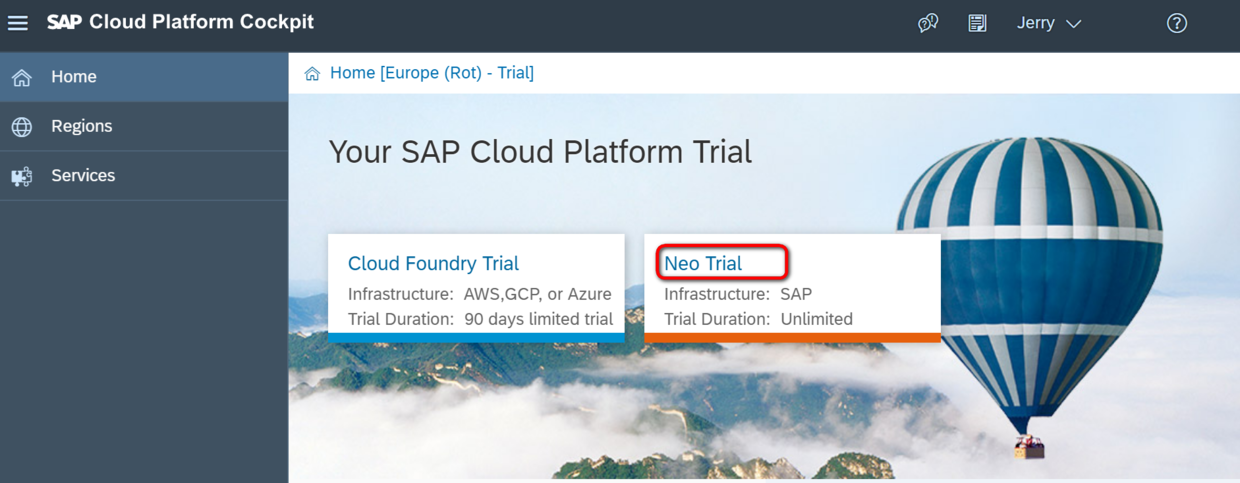Viewport: 1240px width, 483px height.
Task: Click the Cloud Foundry tile's blue bar
Action: click(476, 338)
